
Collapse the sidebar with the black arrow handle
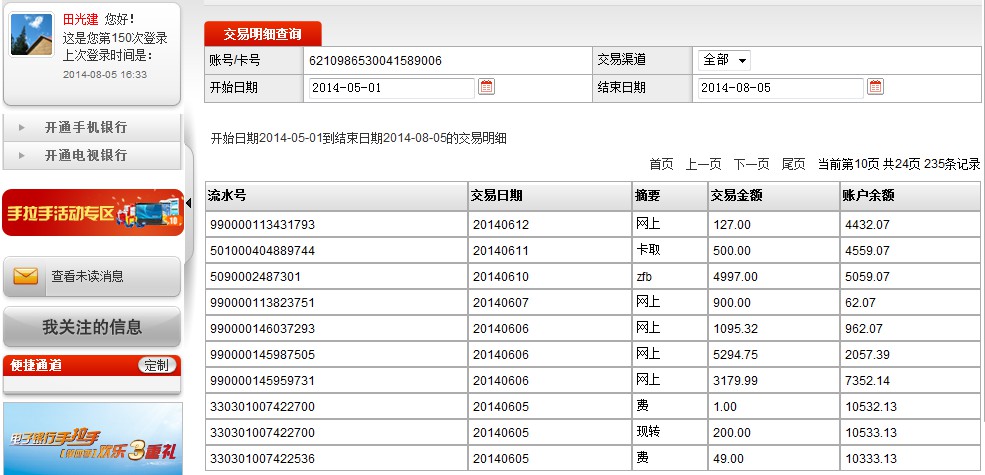coord(188,204)
